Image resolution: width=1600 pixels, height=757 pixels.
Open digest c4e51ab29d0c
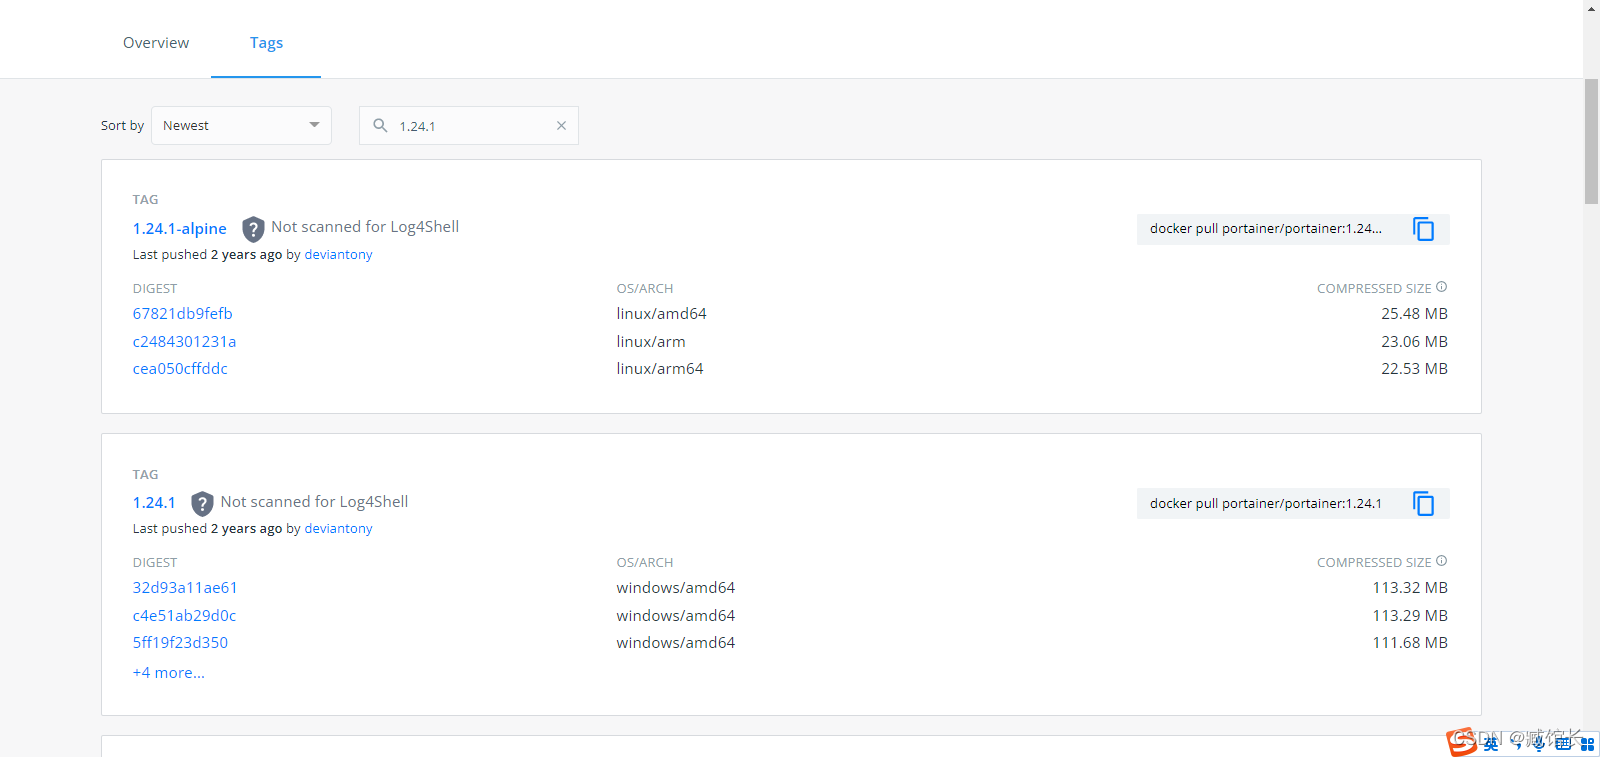[185, 616]
